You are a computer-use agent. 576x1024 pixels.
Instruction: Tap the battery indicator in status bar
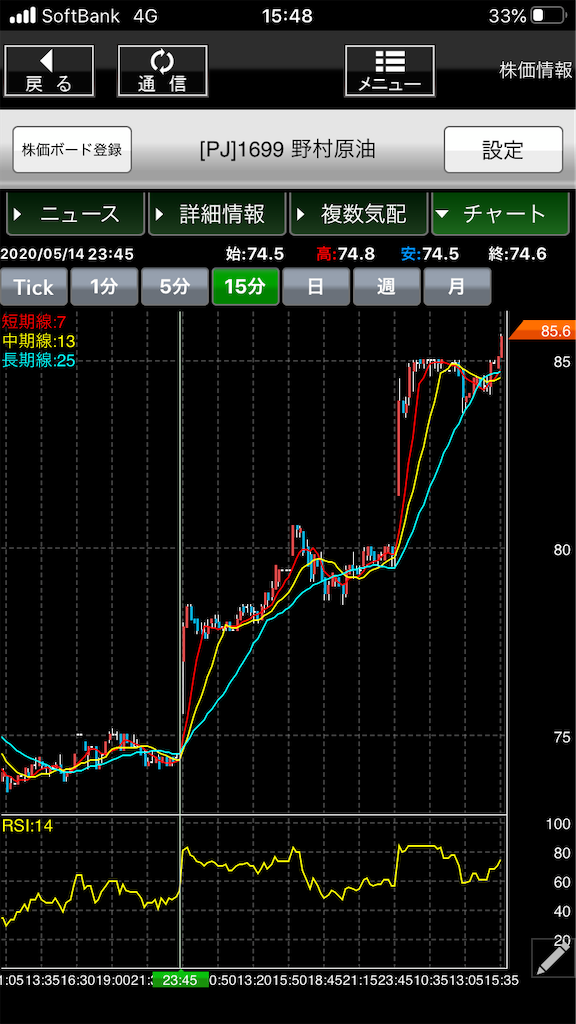click(x=549, y=16)
